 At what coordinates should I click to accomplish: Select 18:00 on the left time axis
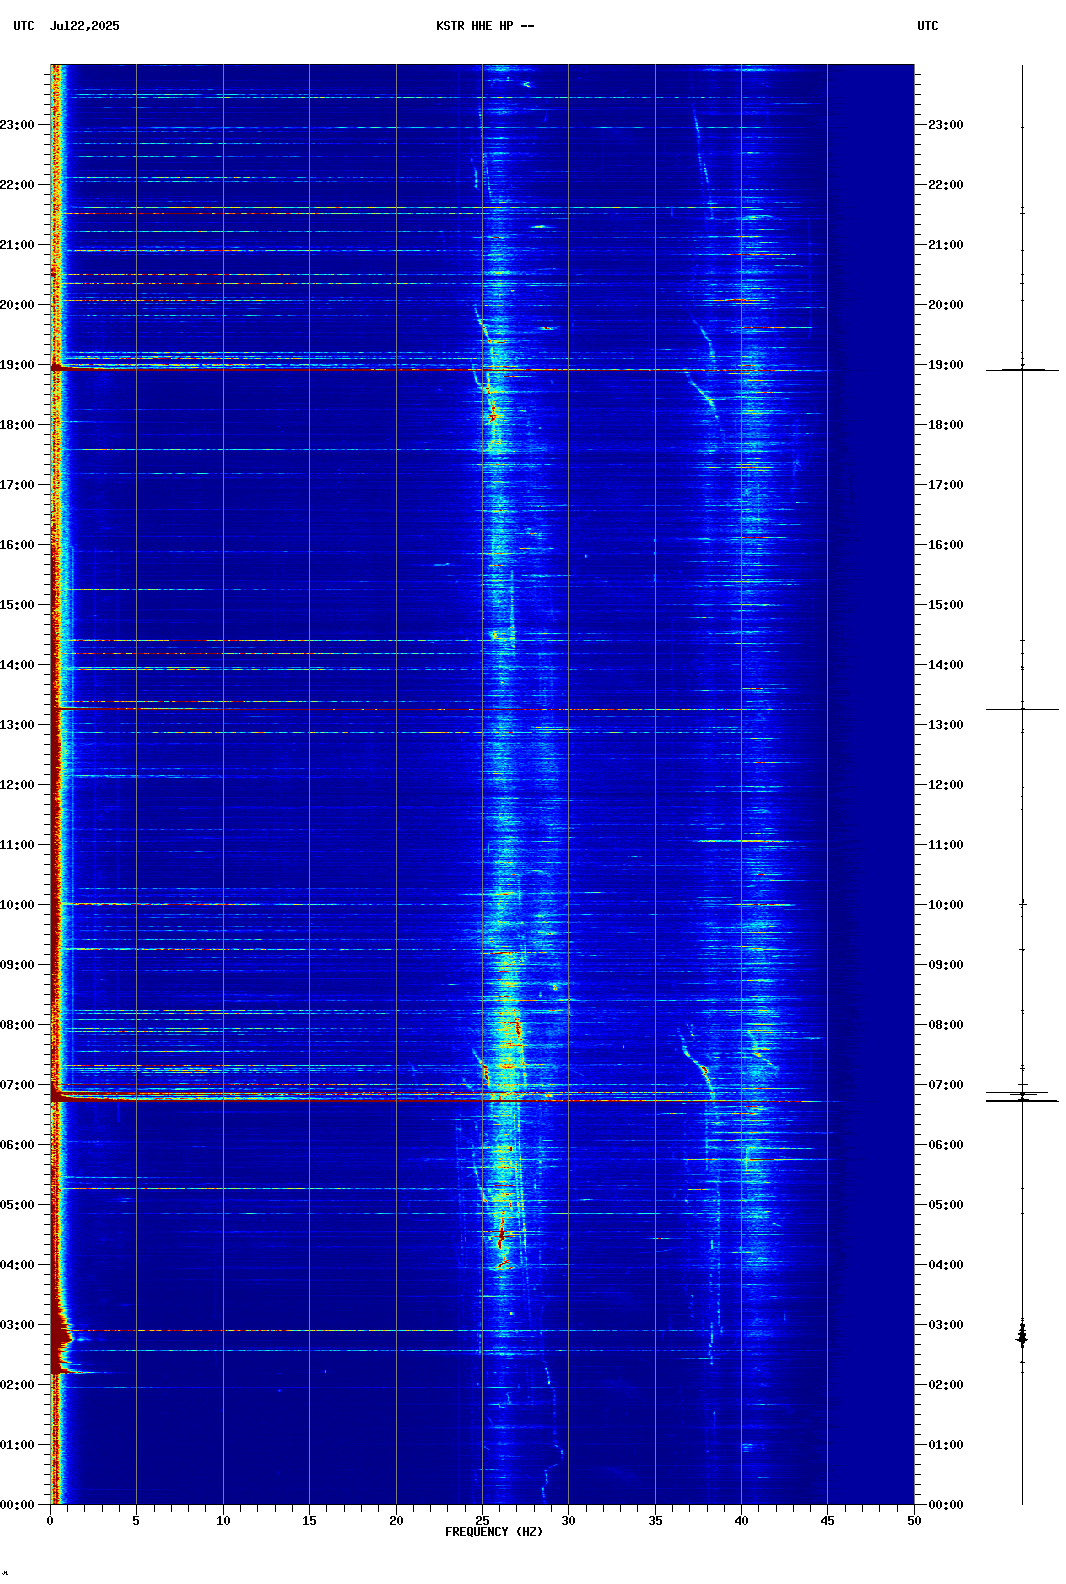[x=17, y=425]
